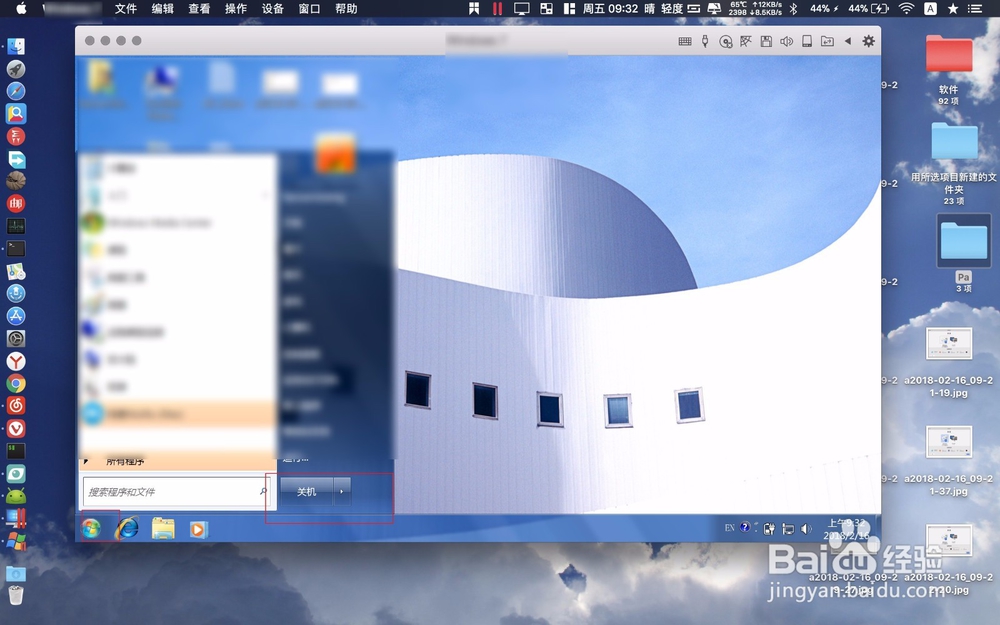Open the 帮助 menu

[346, 9]
